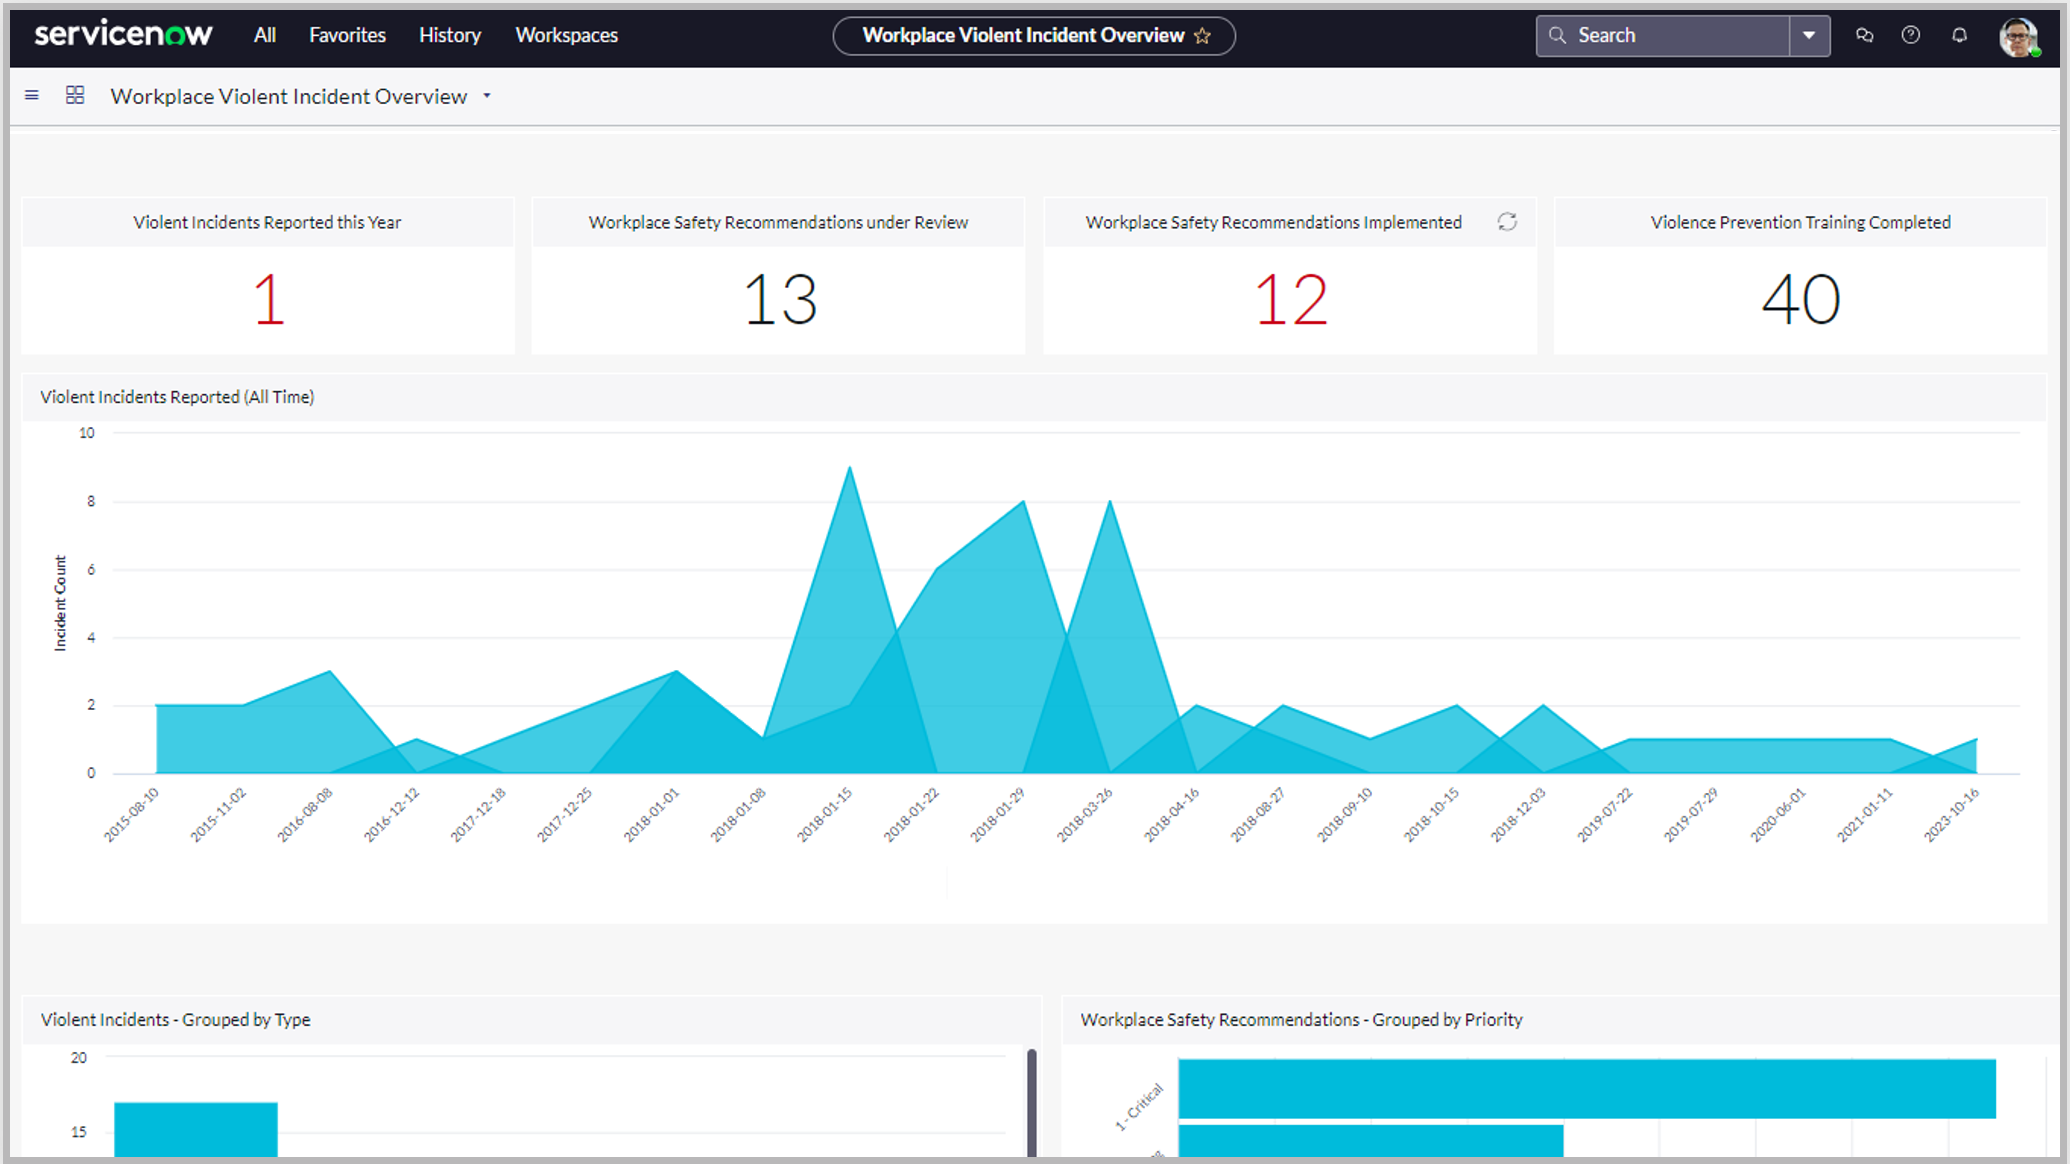Click the 1 - Critical axis label
This screenshot has width=2070, height=1164.
point(1139,1107)
